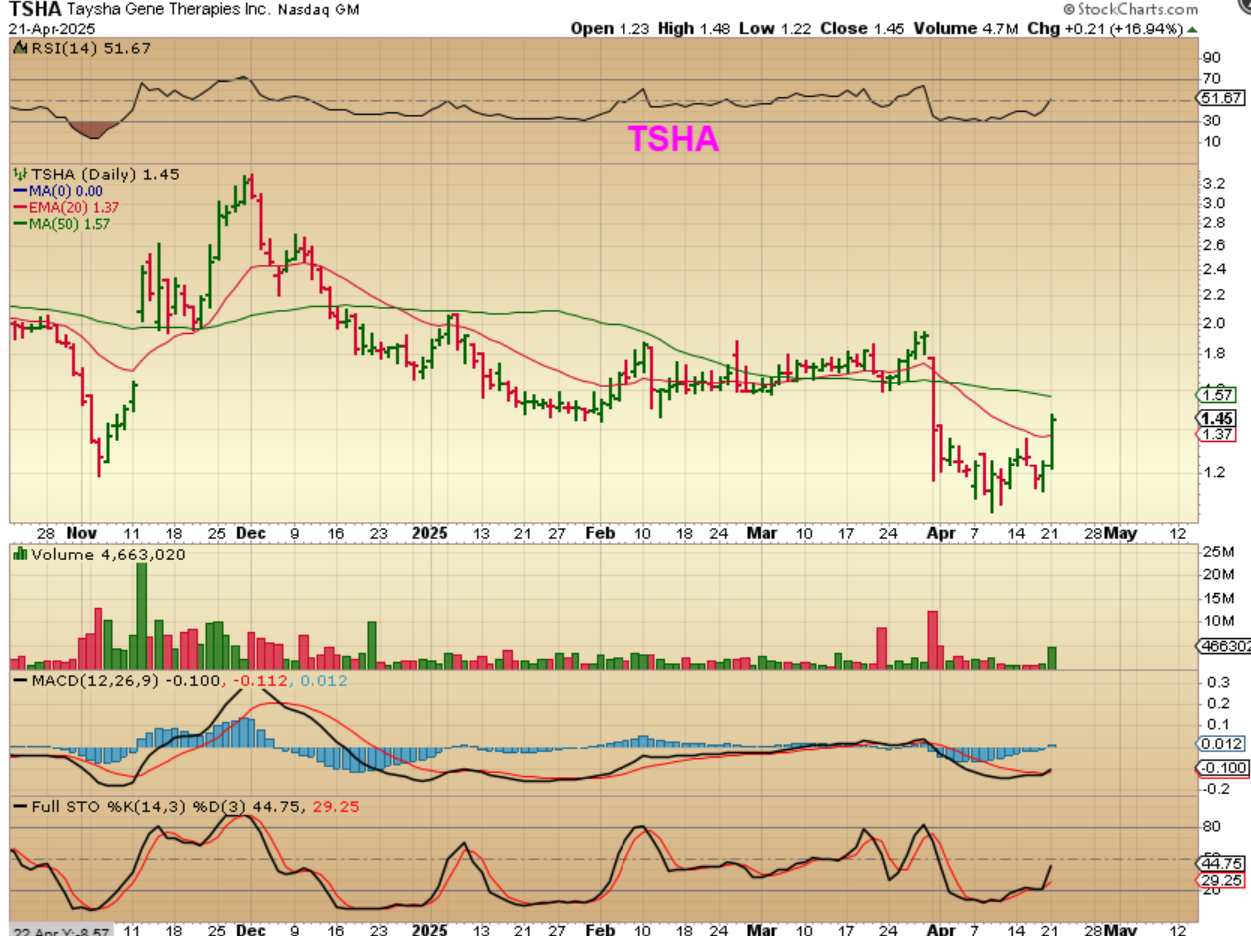Viewport: 1251px width, 936px height.
Task: Click the small marker icon before RSI(14)
Action: [x=18, y=47]
